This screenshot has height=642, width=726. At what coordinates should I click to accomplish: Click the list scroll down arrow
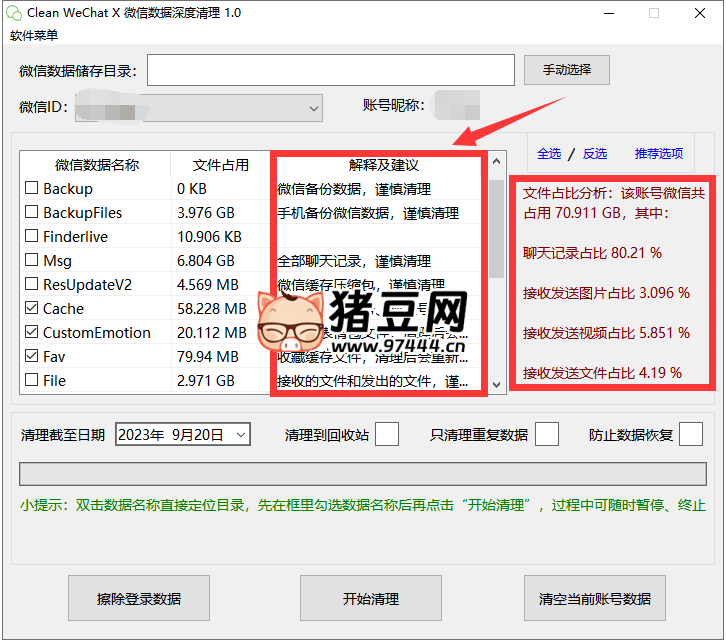tap(496, 385)
